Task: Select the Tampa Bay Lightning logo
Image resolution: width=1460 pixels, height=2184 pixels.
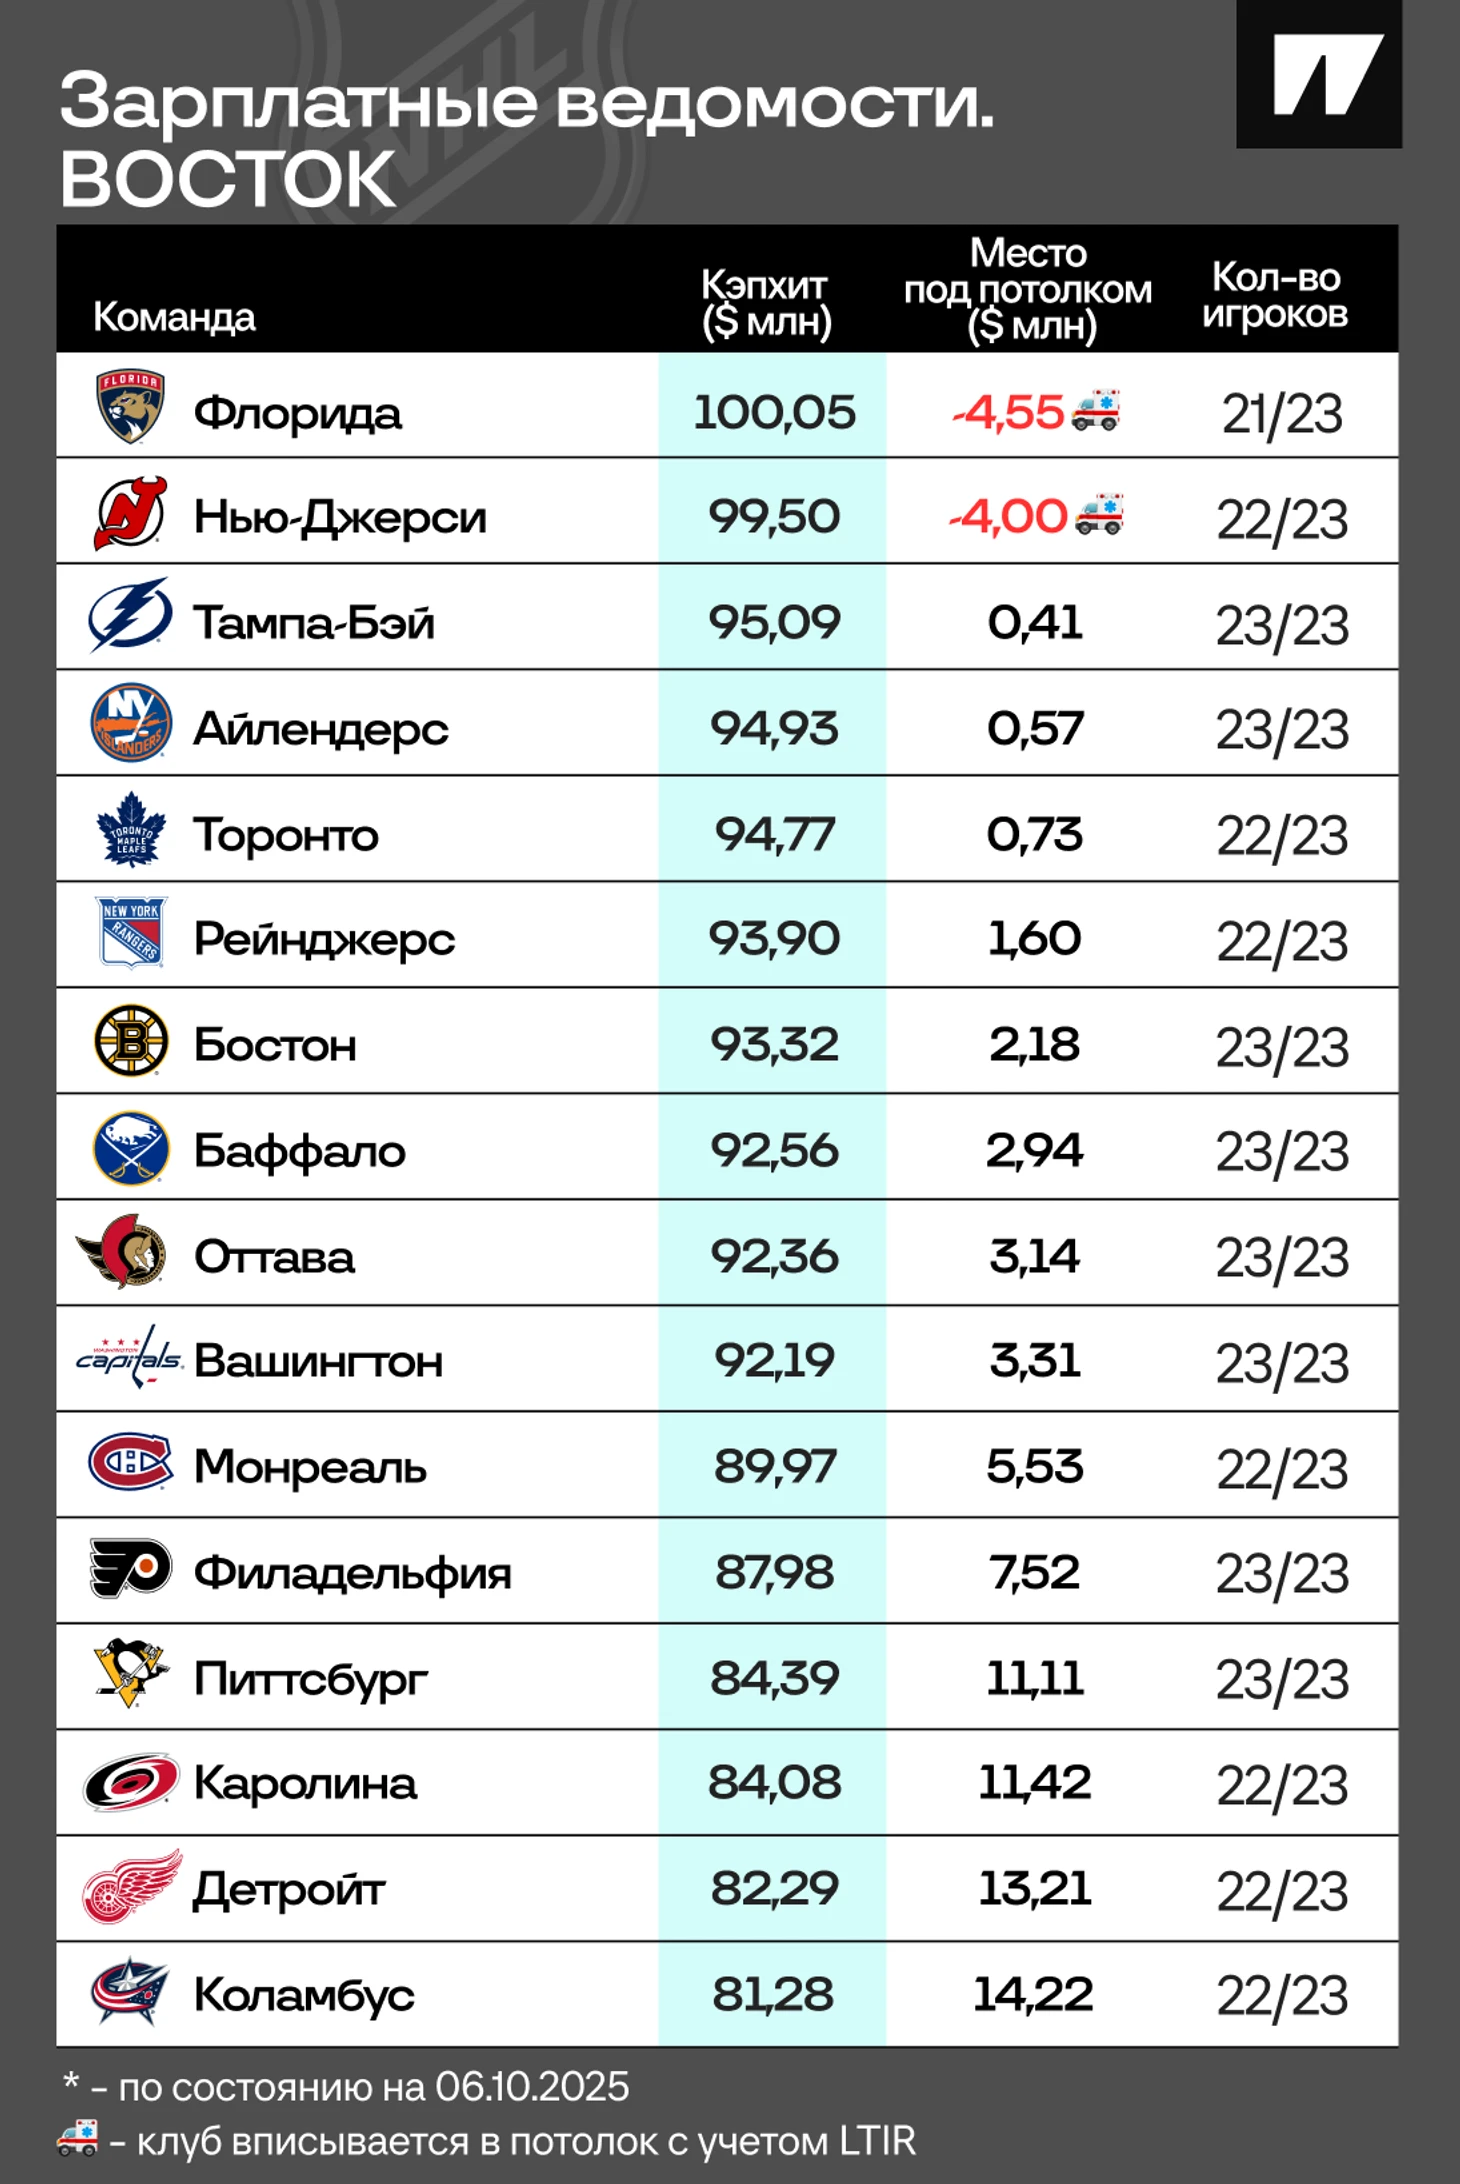Action: pyautogui.click(x=130, y=615)
